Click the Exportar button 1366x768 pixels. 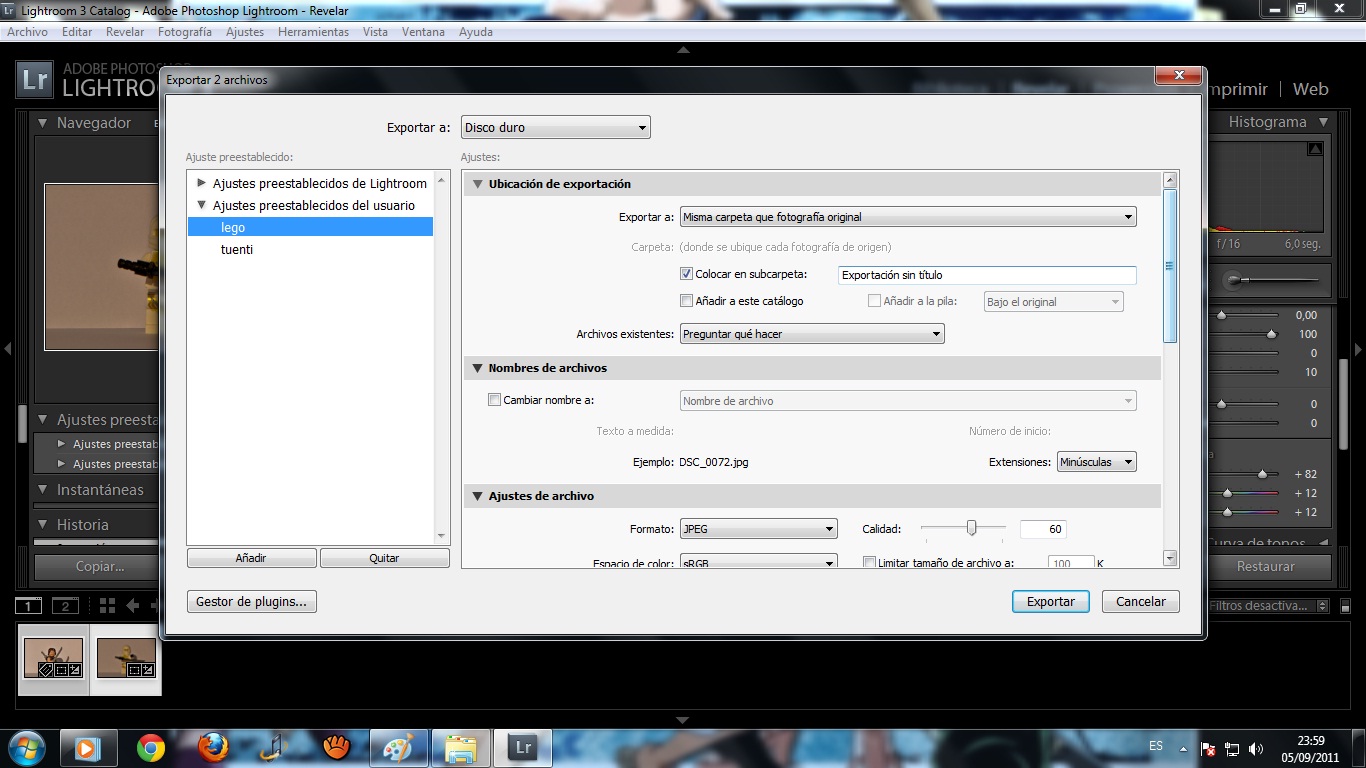(x=1051, y=601)
